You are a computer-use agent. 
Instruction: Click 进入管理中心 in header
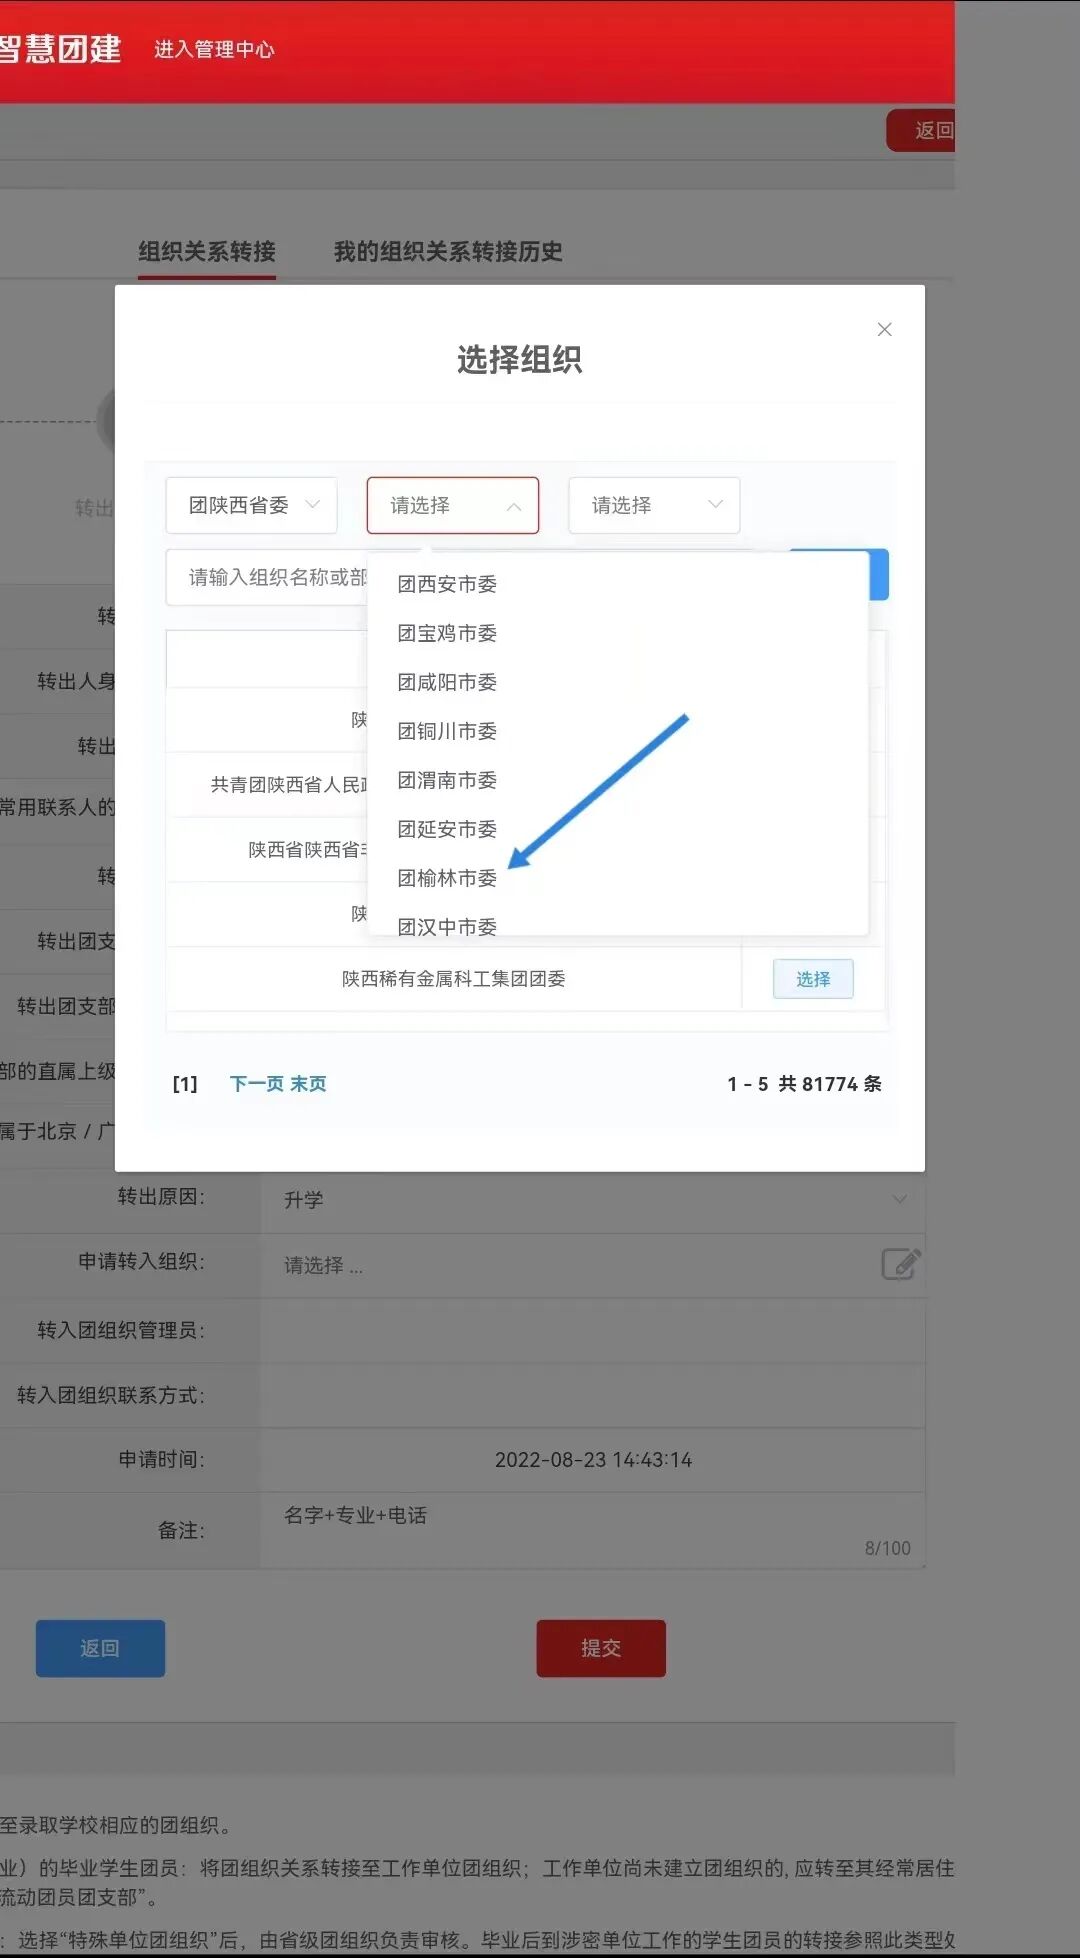(214, 49)
